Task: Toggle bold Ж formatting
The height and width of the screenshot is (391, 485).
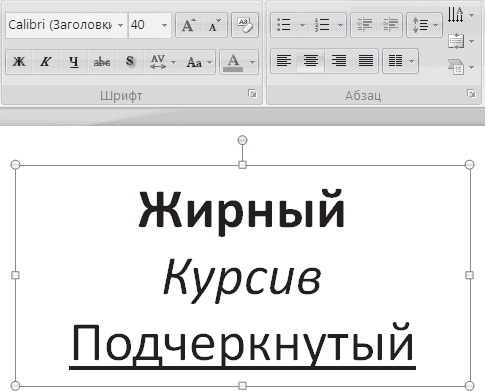Action: click(x=19, y=62)
